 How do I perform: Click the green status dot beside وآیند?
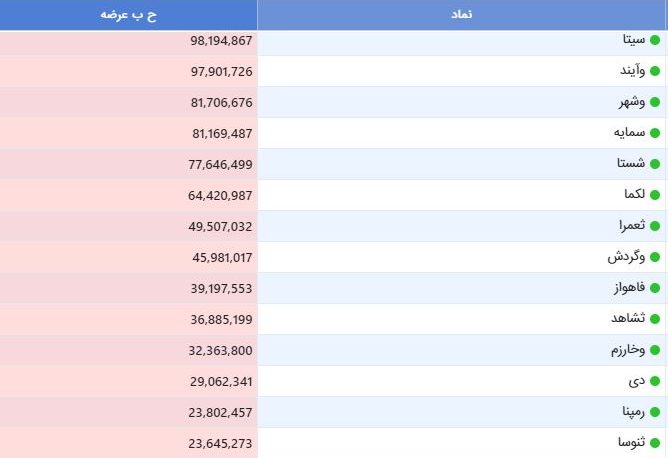pos(655,71)
